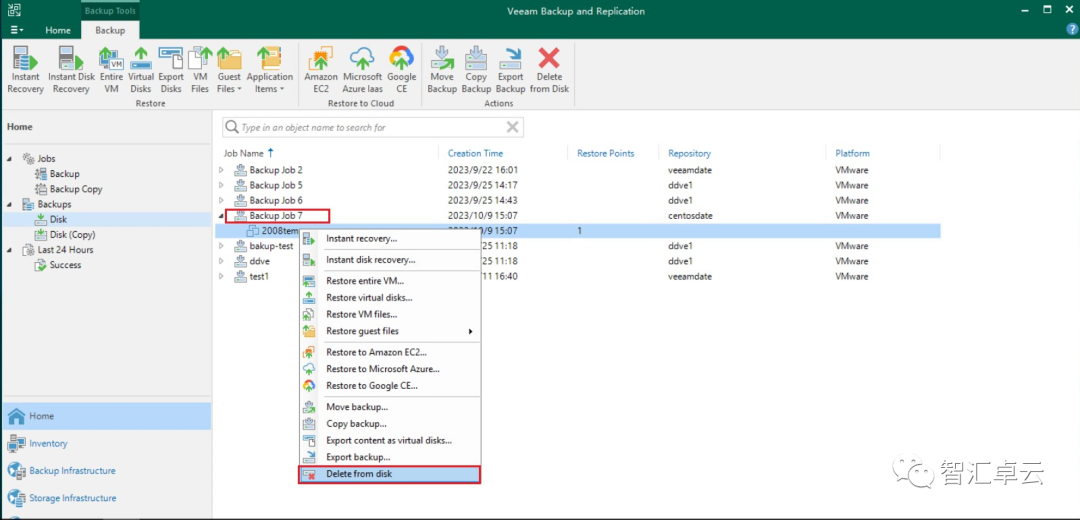Choose Restore to Google CE... menu entry

point(389,386)
